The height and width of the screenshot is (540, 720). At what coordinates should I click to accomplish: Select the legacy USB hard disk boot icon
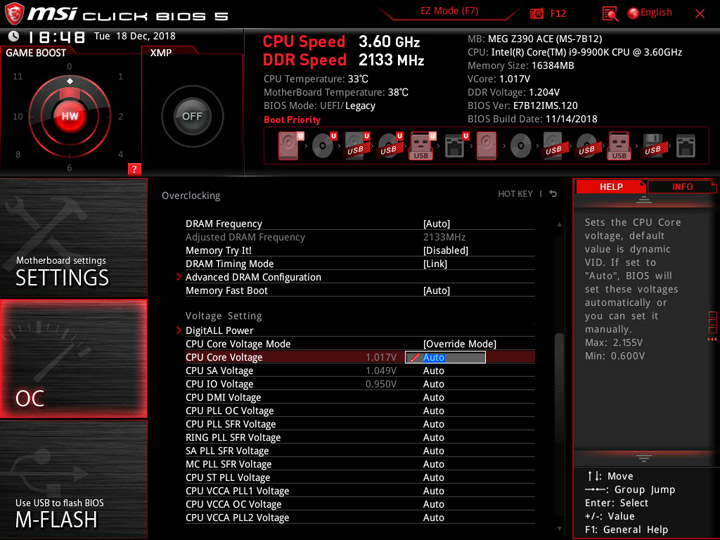tap(553, 146)
